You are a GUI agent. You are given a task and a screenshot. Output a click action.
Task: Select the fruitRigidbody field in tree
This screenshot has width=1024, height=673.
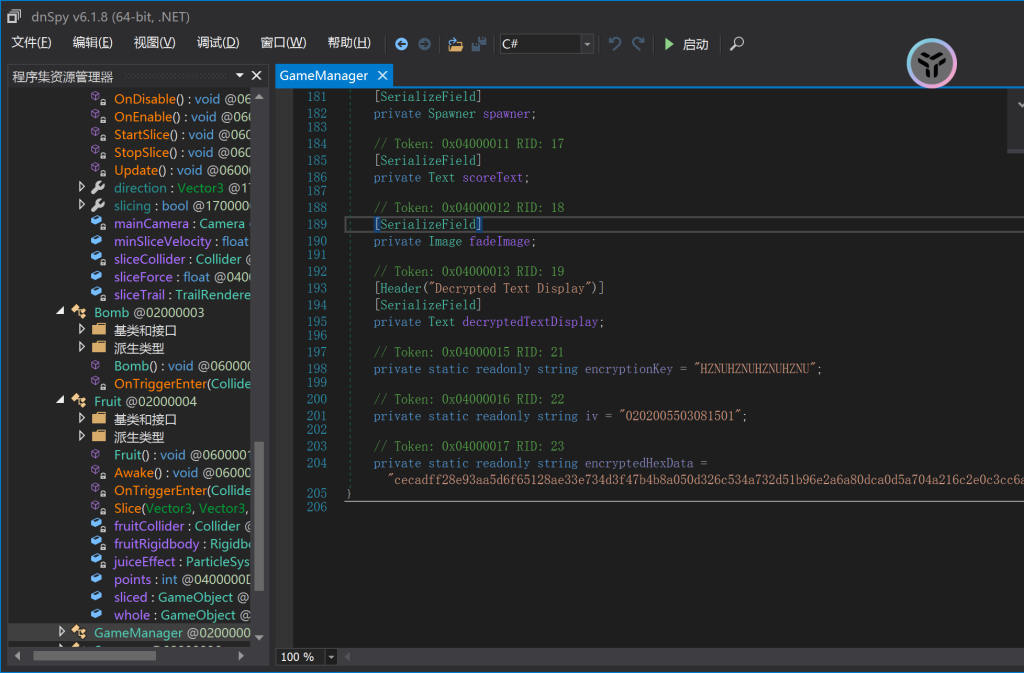point(182,544)
